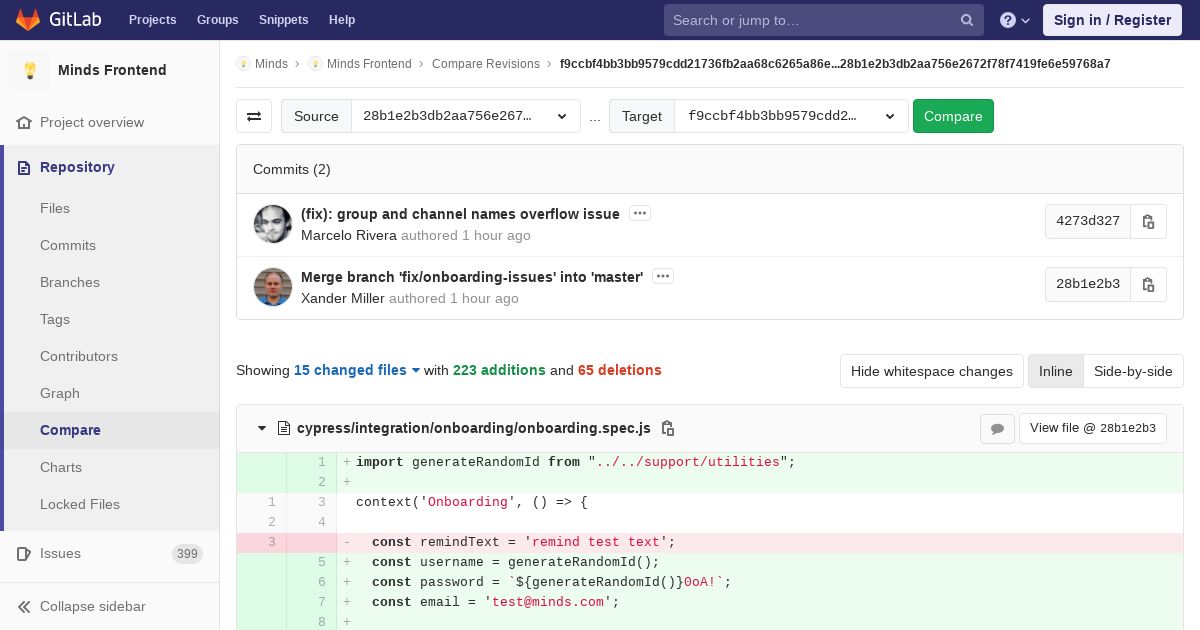The image size is (1200, 630).
Task: Click the search magnifier icon
Action: tap(967, 20)
